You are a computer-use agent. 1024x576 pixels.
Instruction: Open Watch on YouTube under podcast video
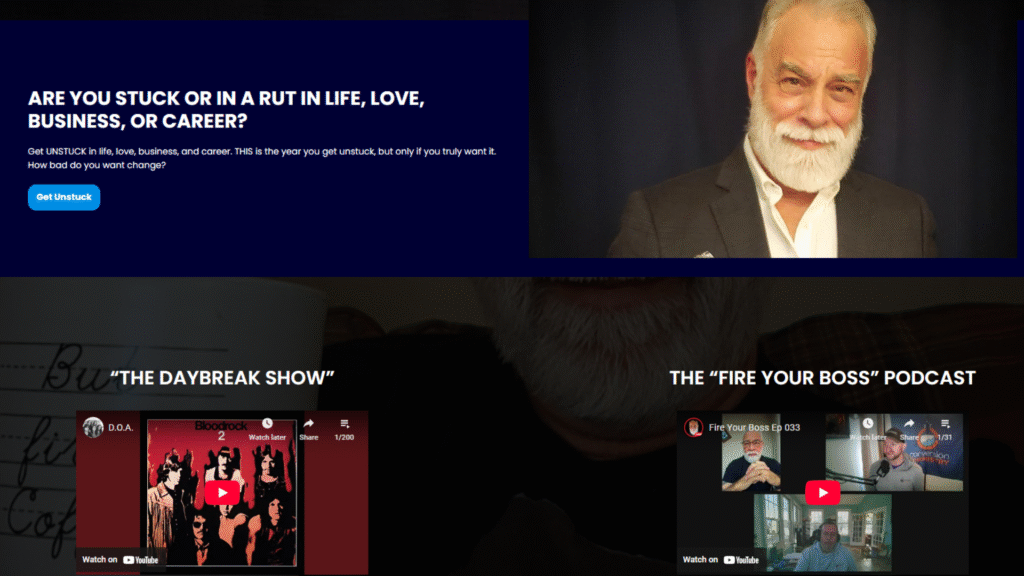pos(720,560)
